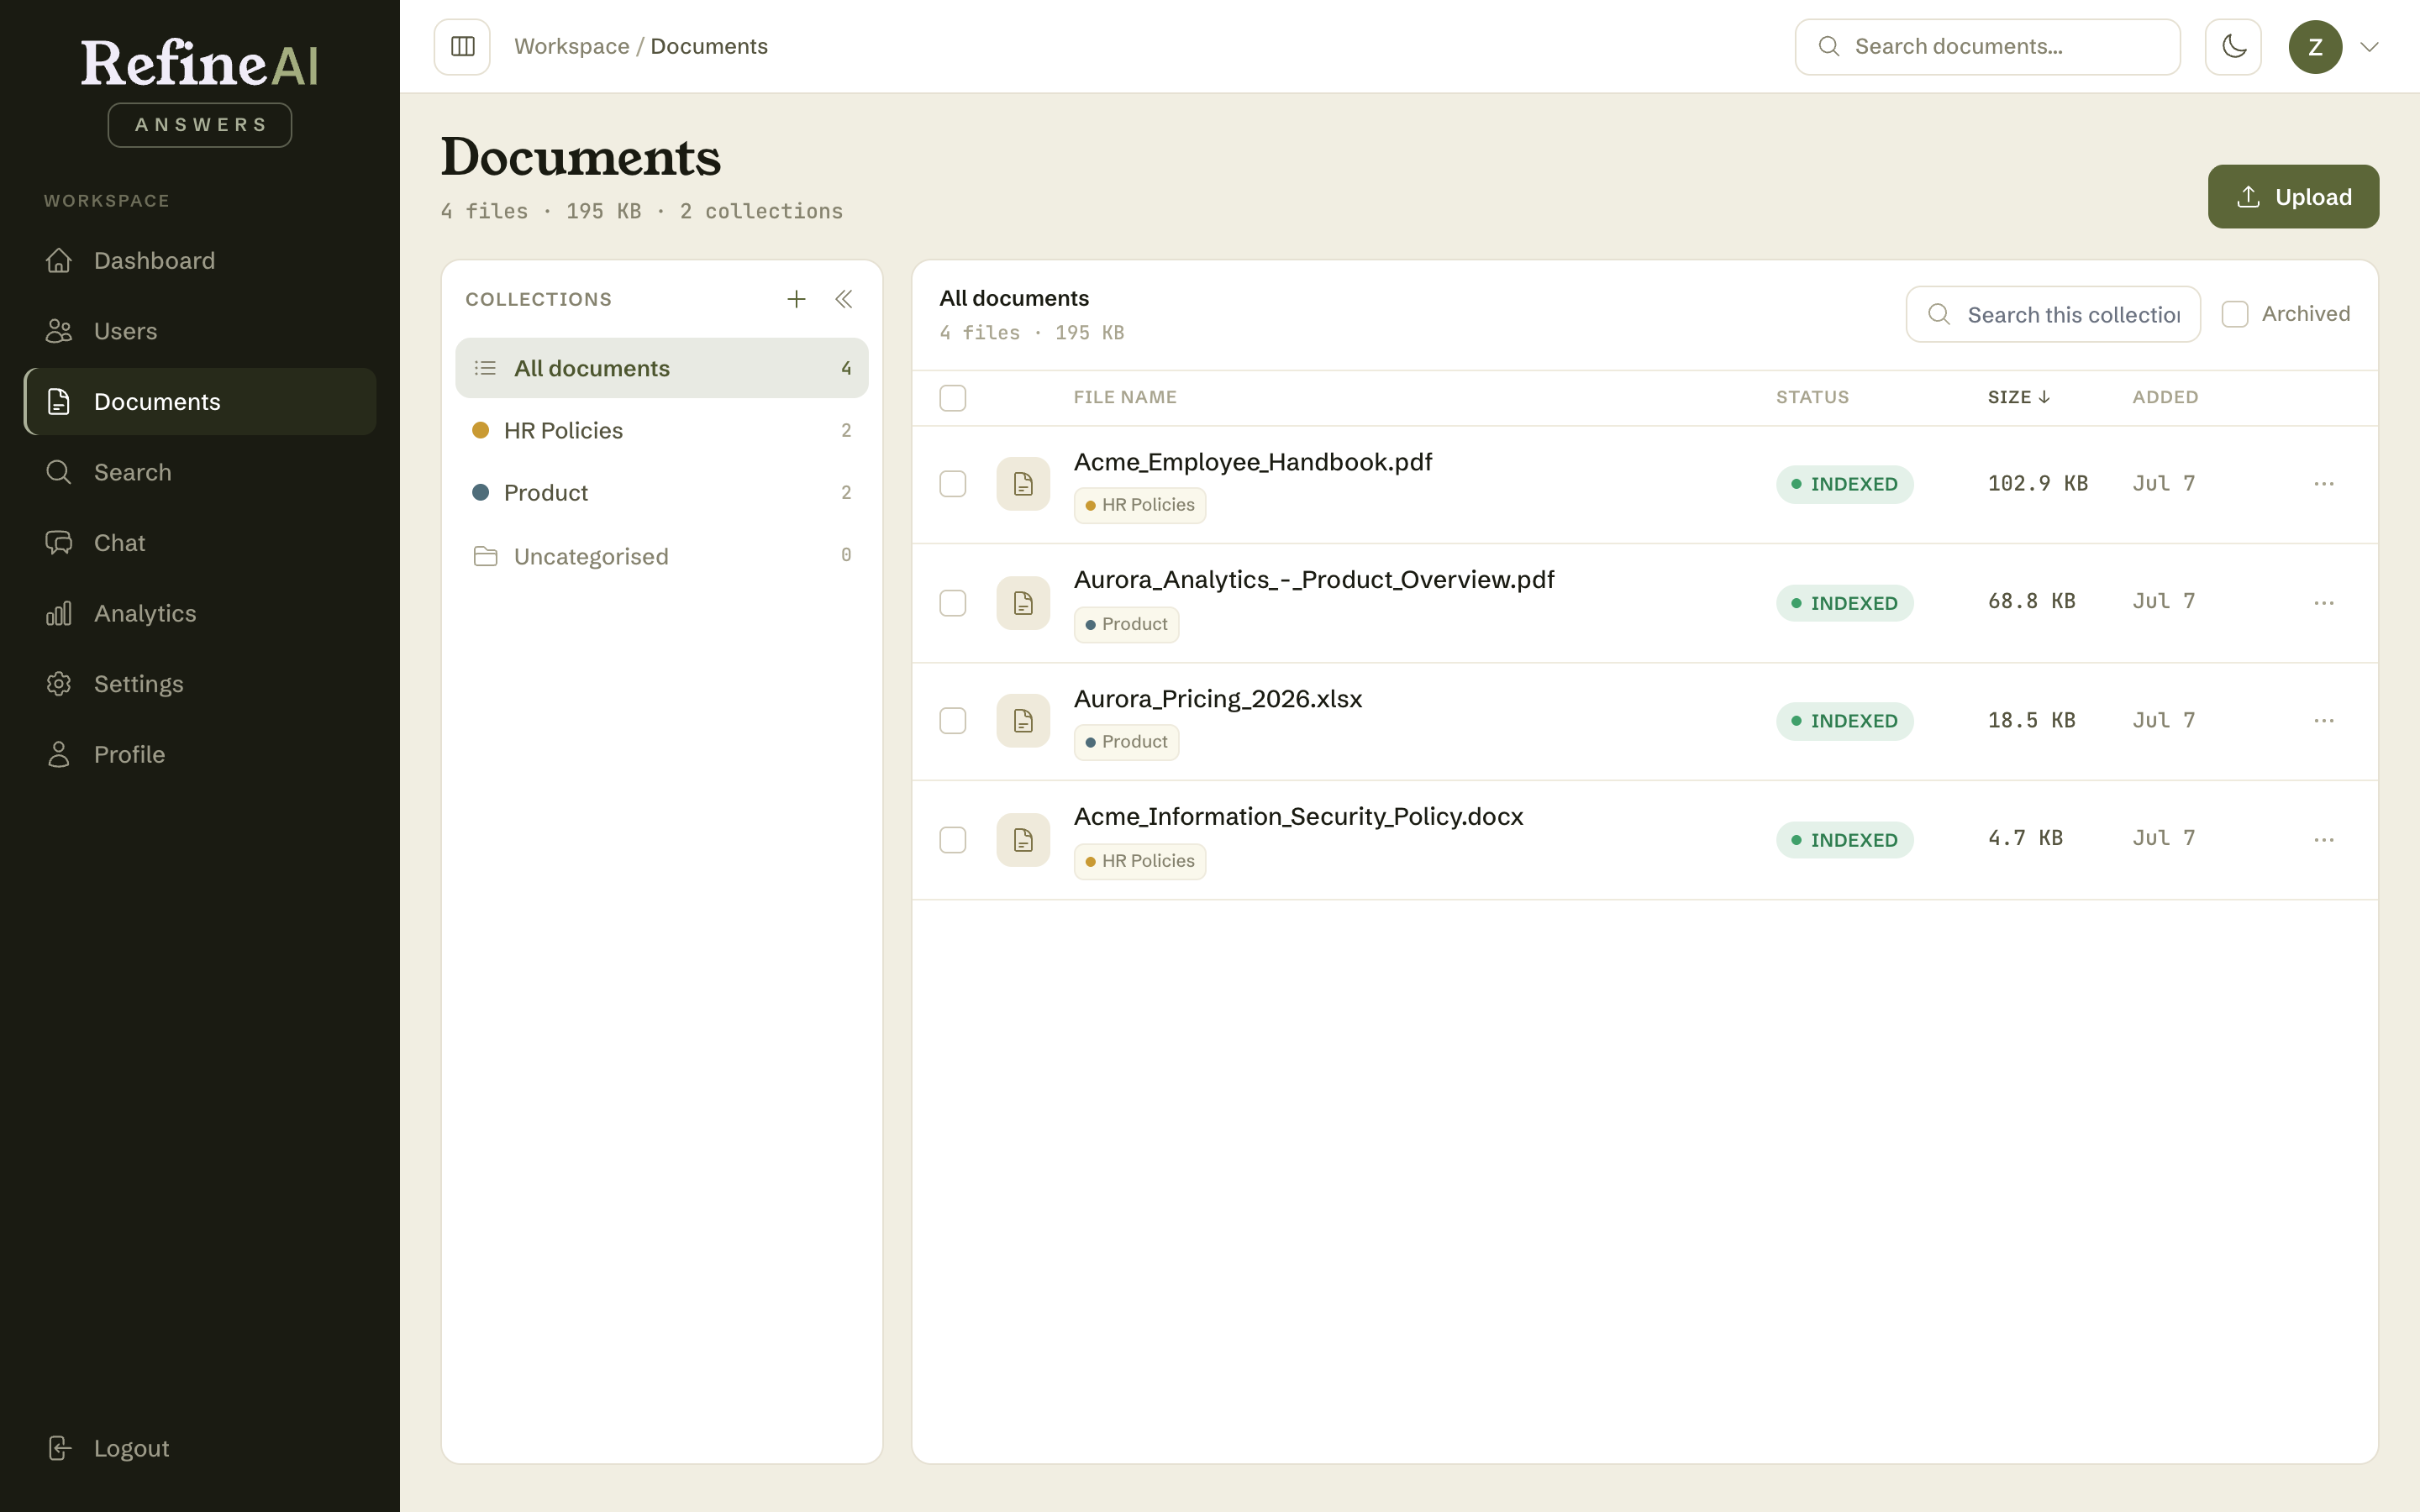Toggle the sidebar panel icon
Image resolution: width=2420 pixels, height=1512 pixels.
coord(462,47)
